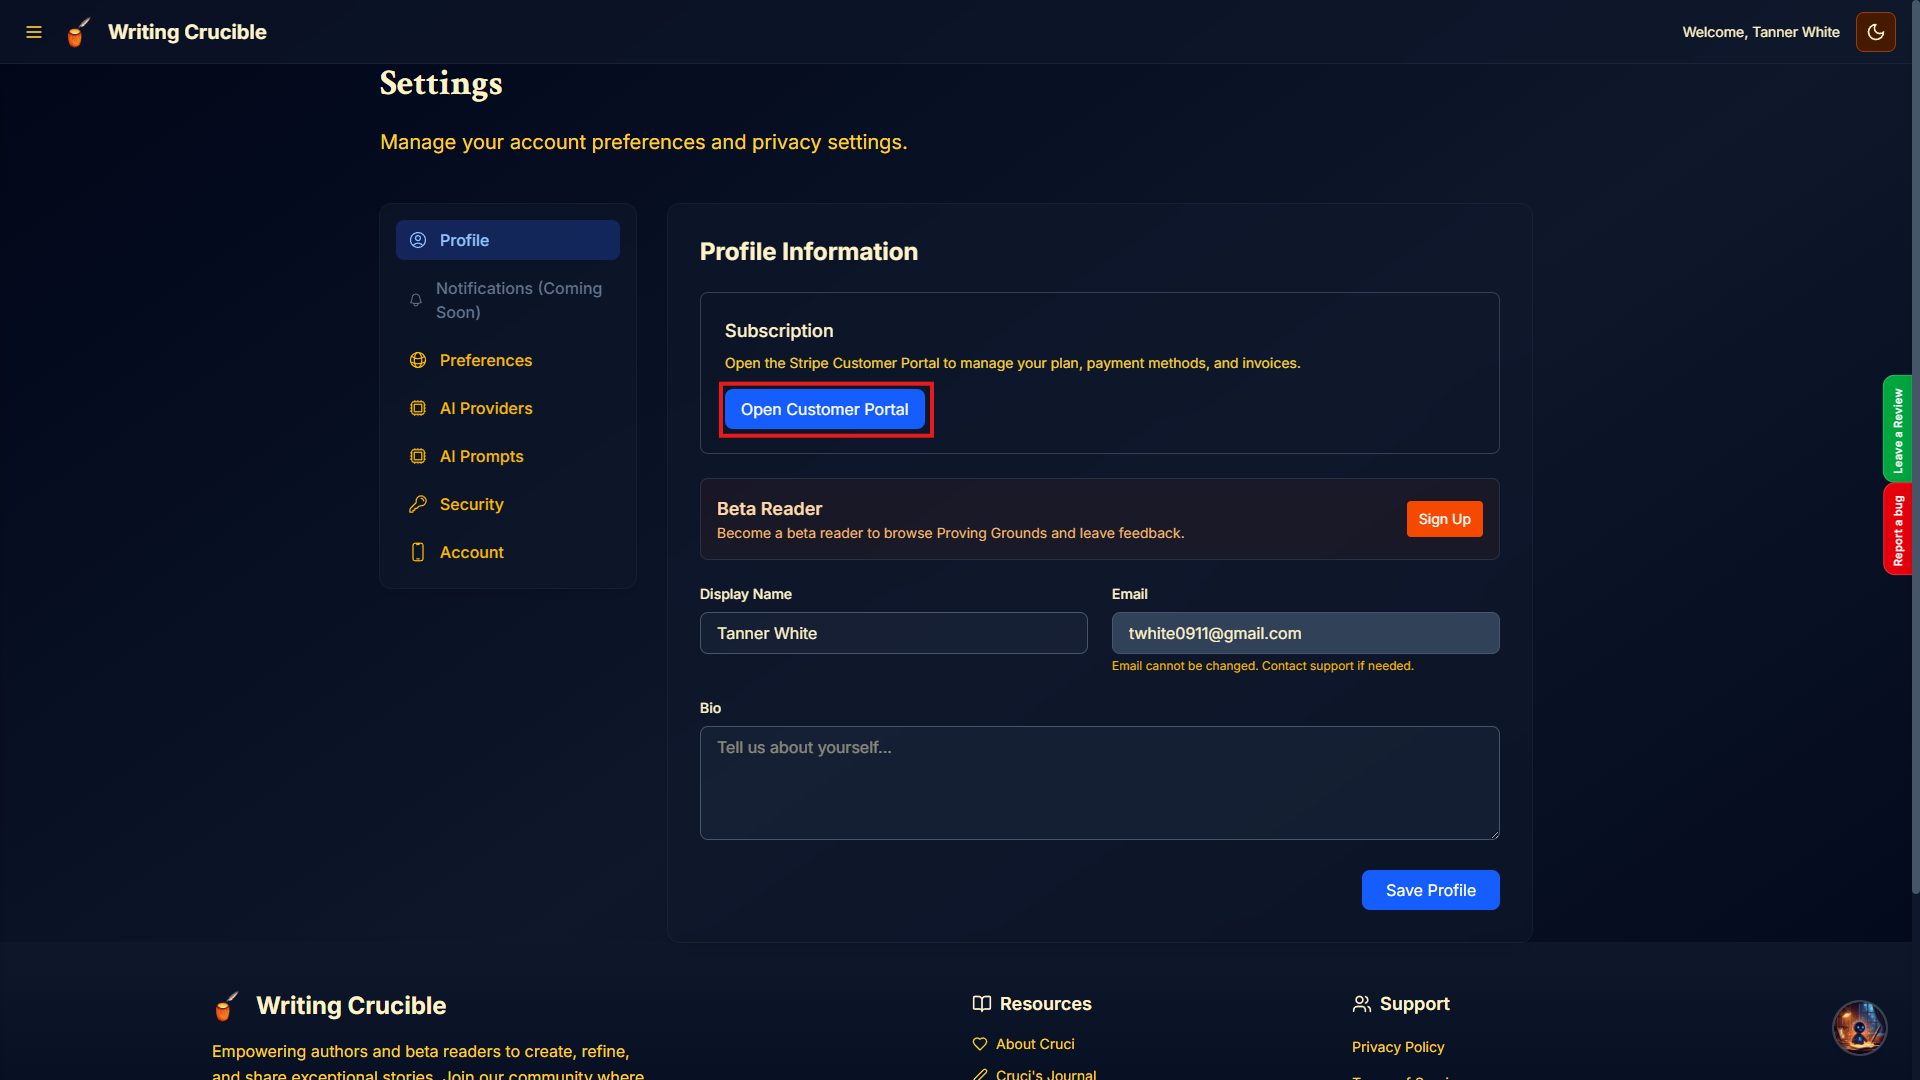
Task: Click the Writing Crucible logo icon
Action: 78,32
